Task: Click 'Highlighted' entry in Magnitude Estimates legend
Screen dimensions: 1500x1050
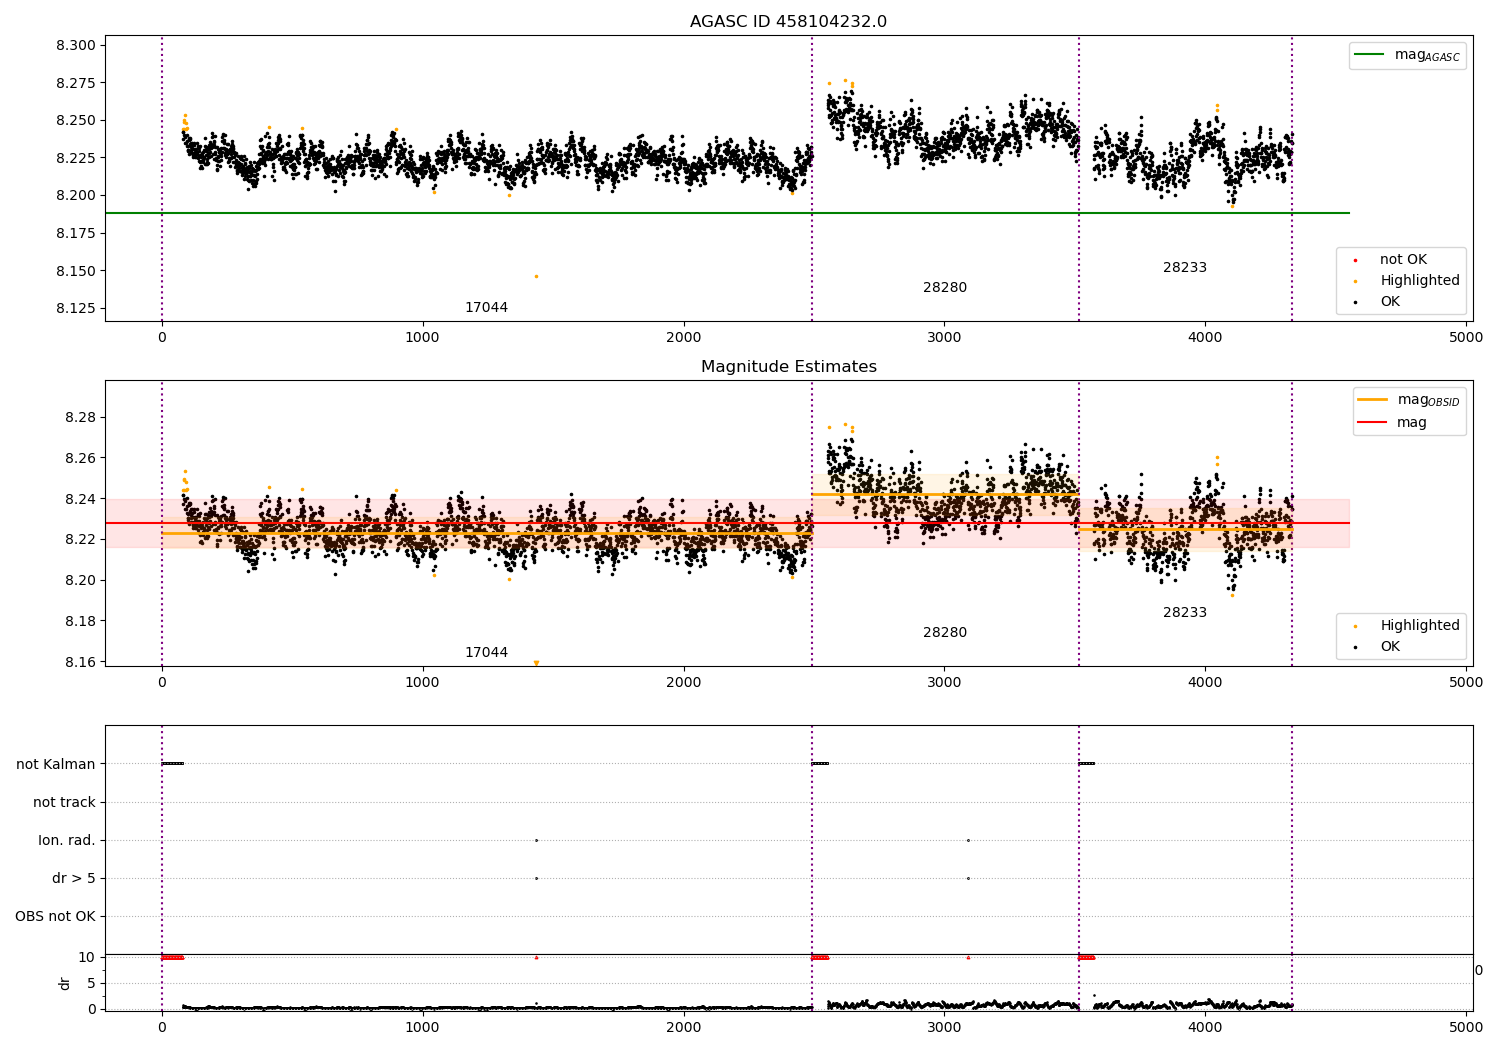Action: (x=1419, y=626)
